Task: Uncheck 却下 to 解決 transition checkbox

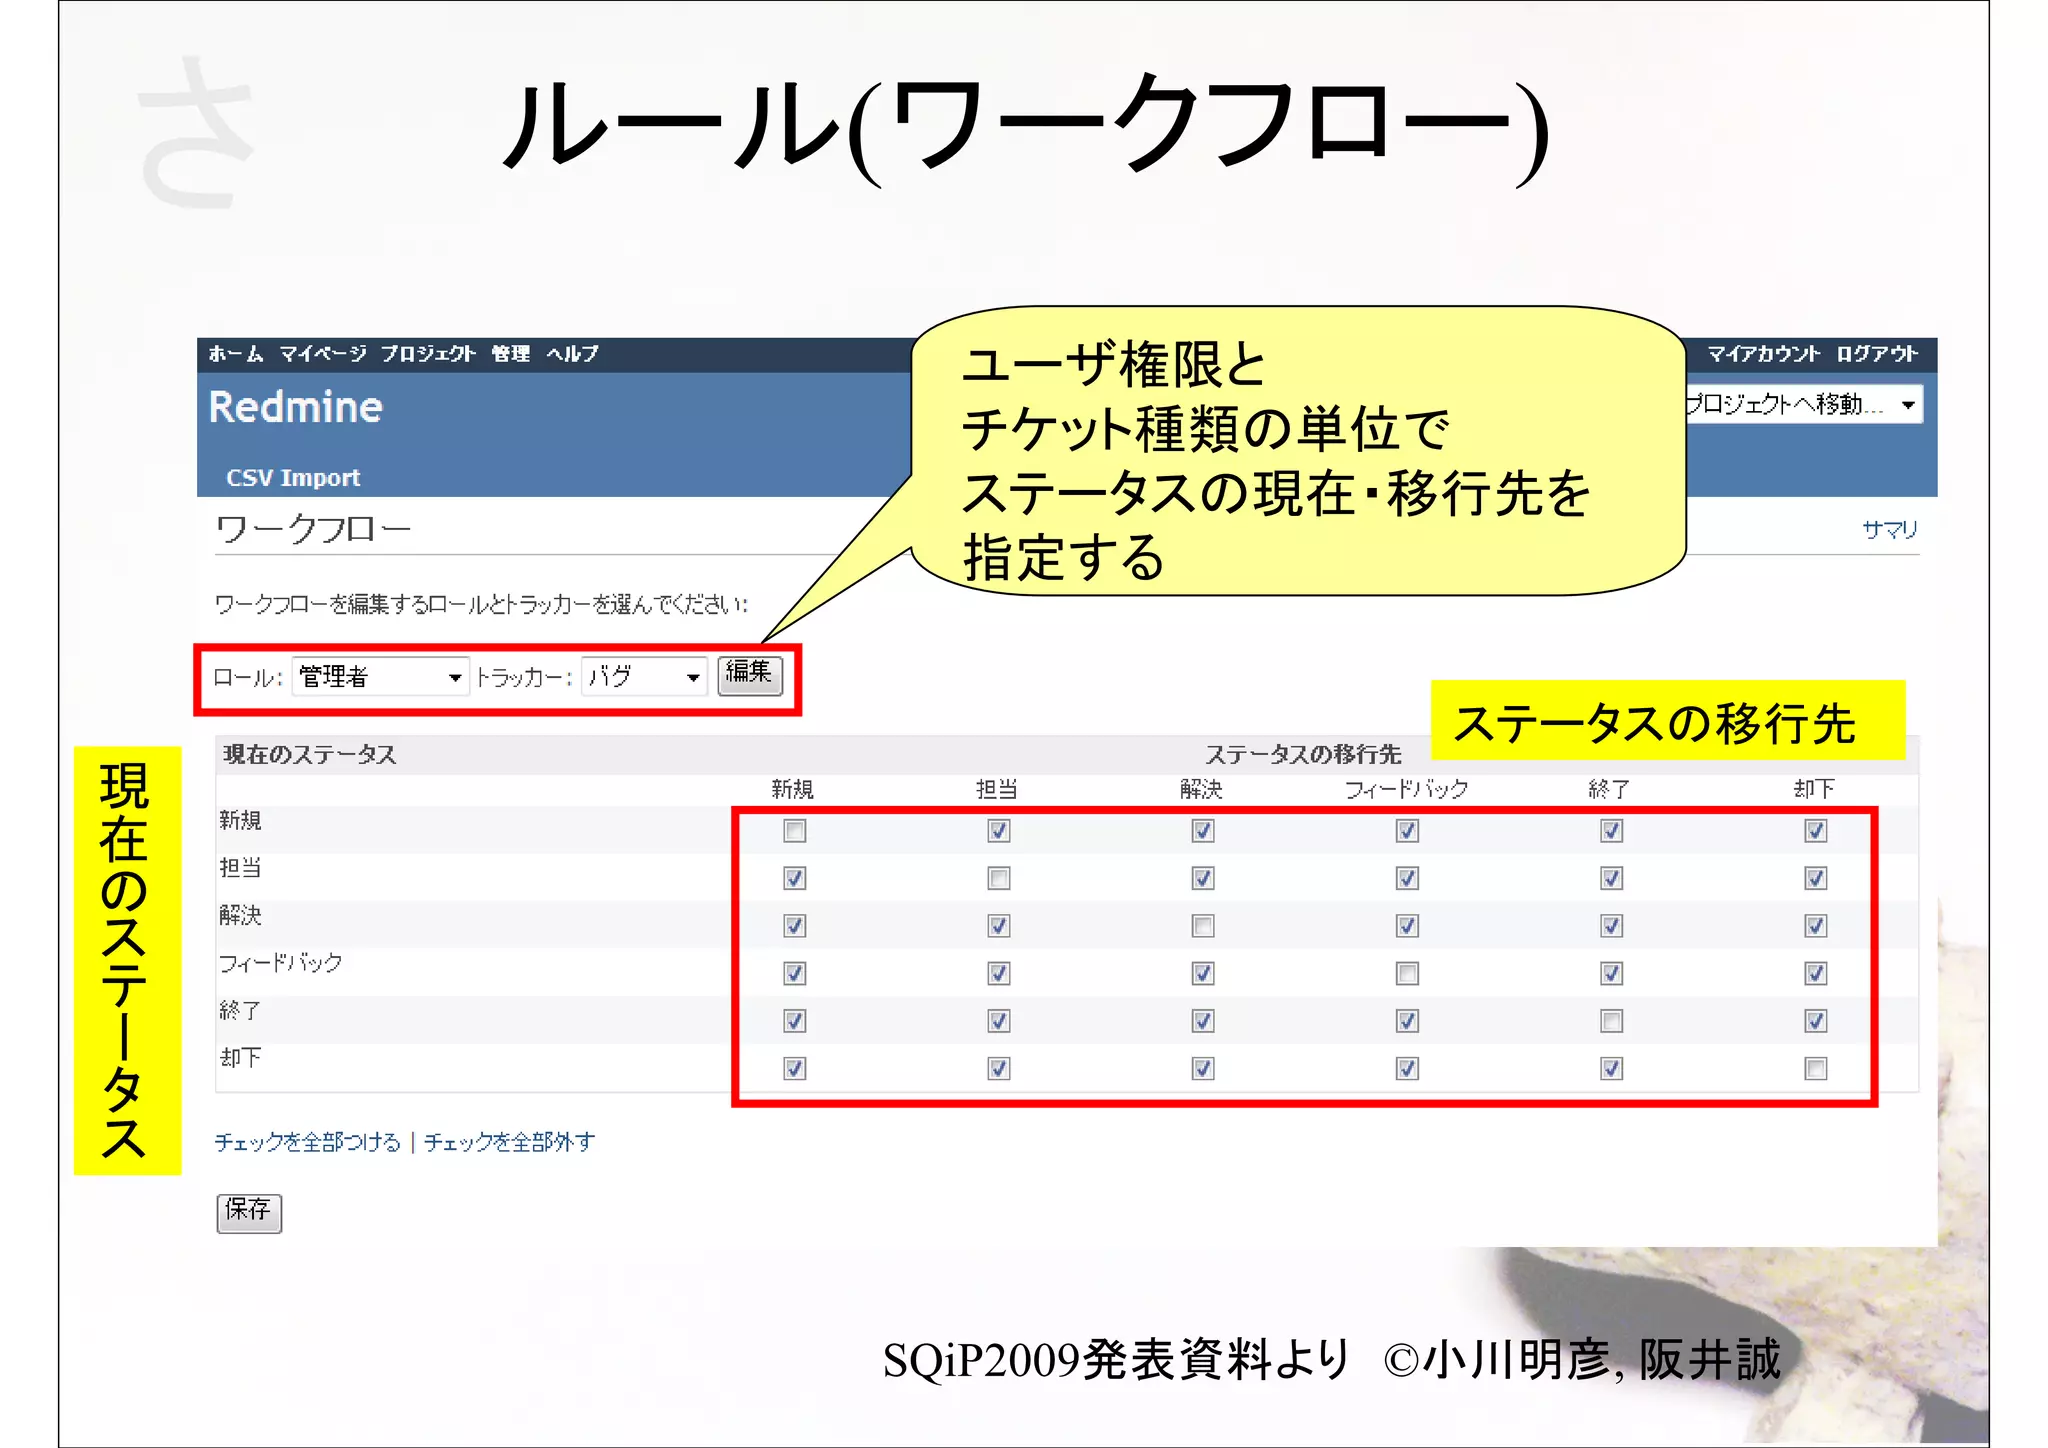Action: click(x=1203, y=1069)
